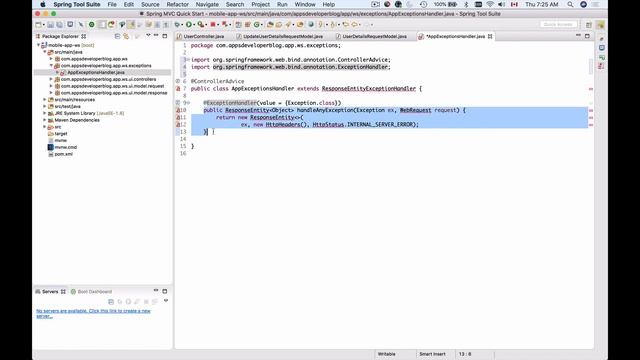Click the error marker on line 10
This screenshot has height=360, width=640.
click(178, 110)
